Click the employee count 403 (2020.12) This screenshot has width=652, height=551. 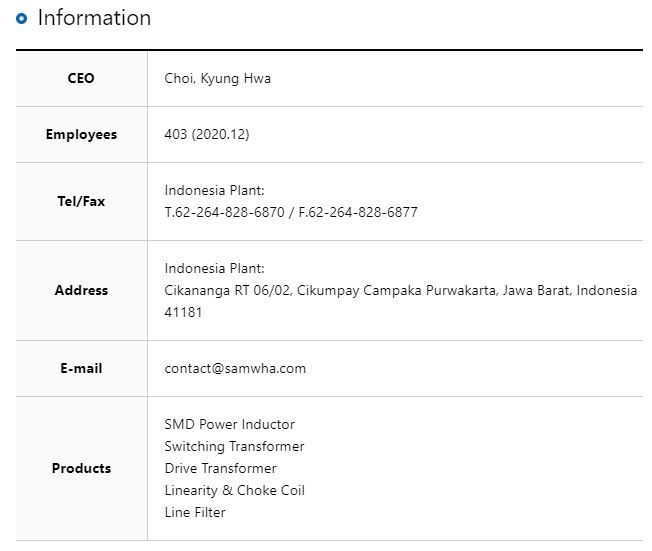(207, 134)
